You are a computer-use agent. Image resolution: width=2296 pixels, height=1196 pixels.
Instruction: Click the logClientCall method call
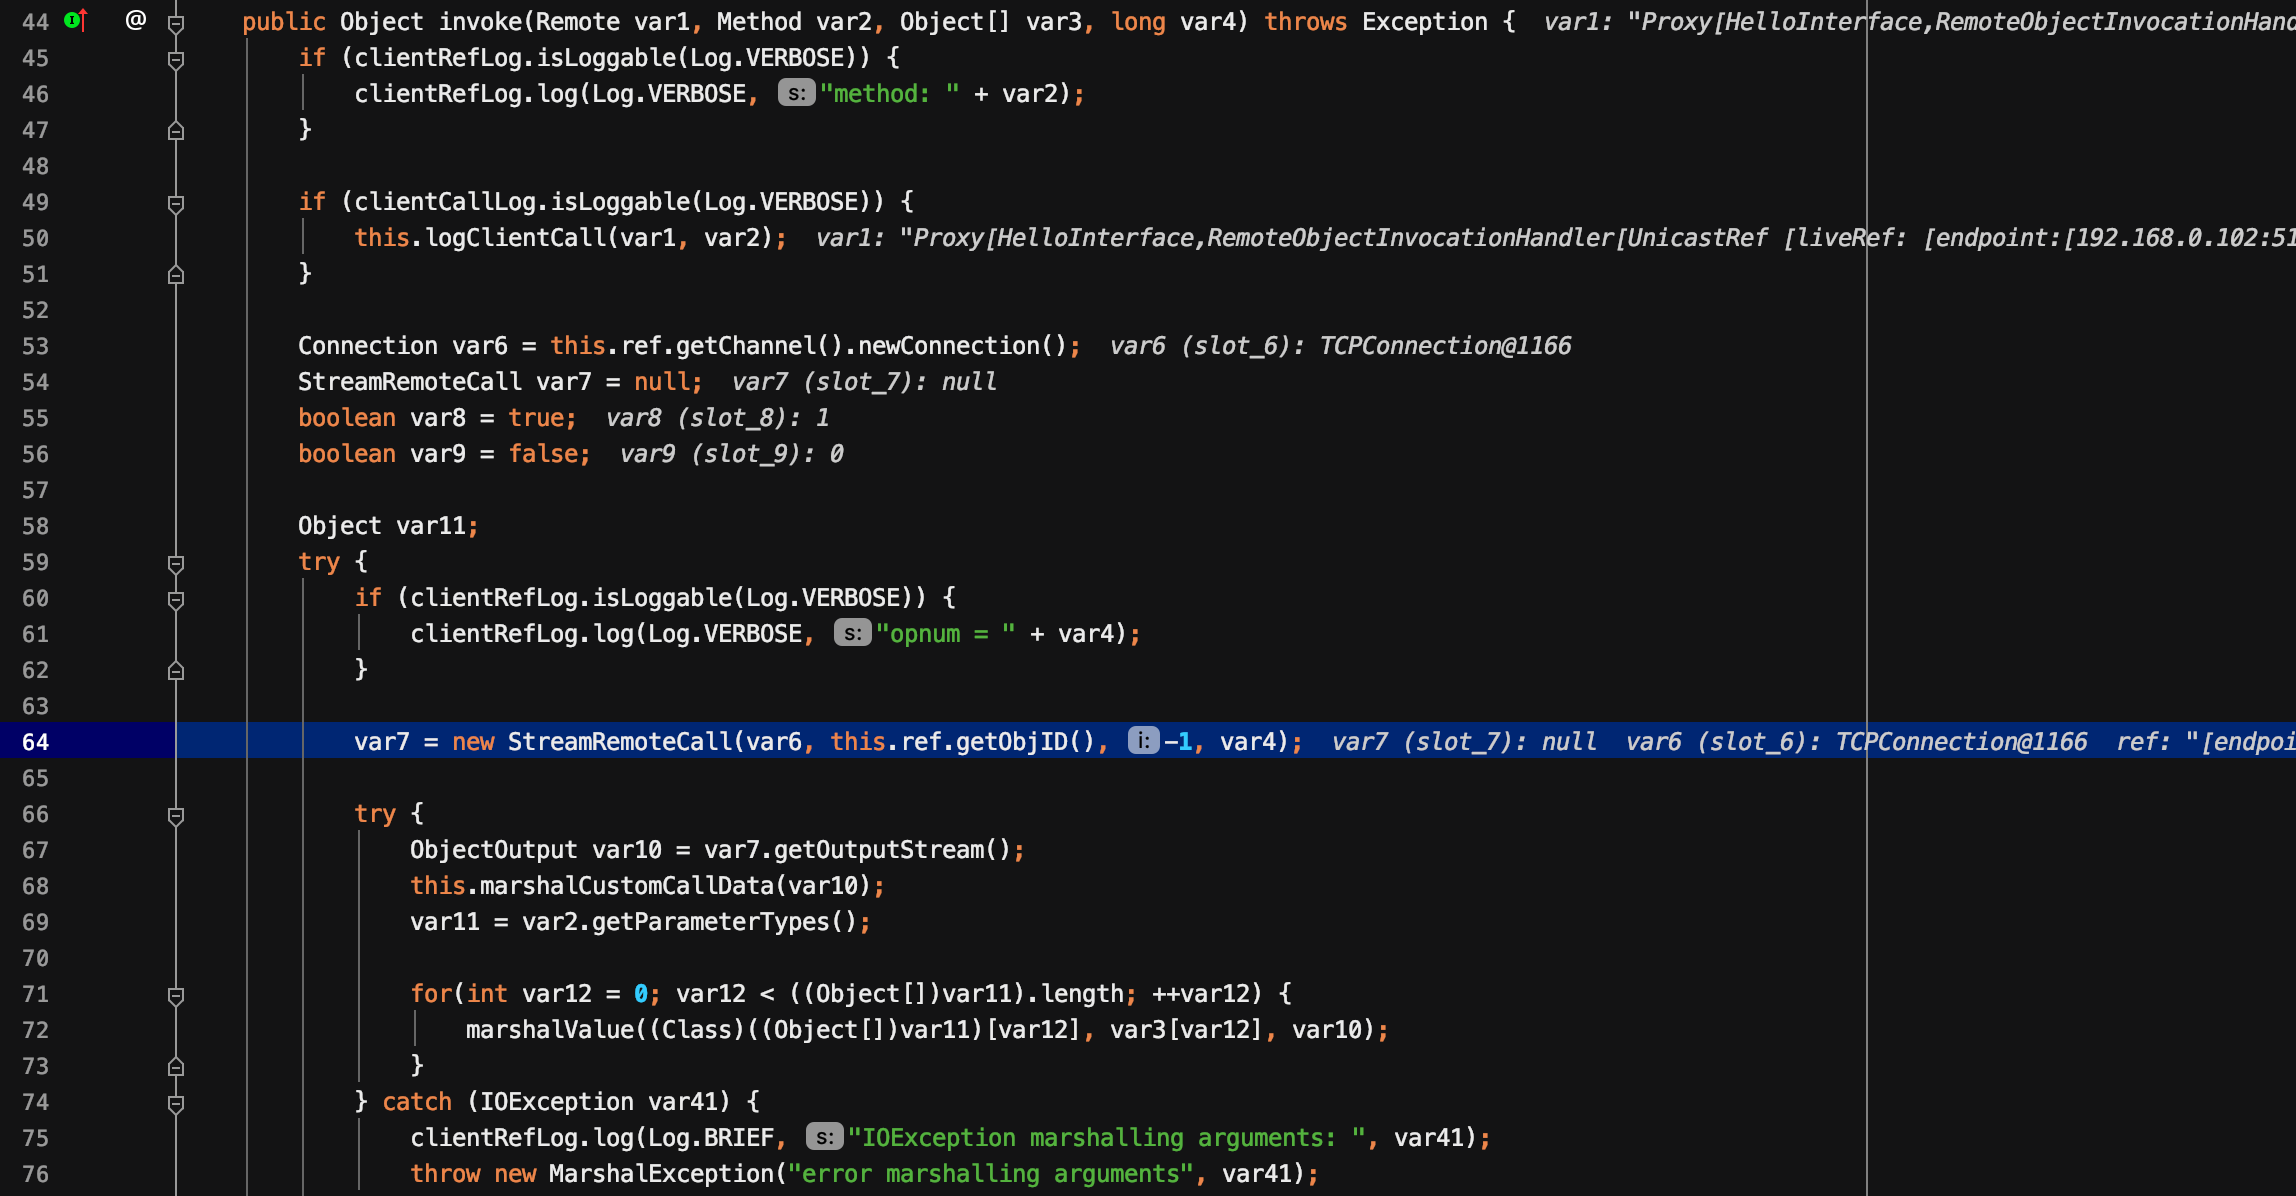click(516, 238)
